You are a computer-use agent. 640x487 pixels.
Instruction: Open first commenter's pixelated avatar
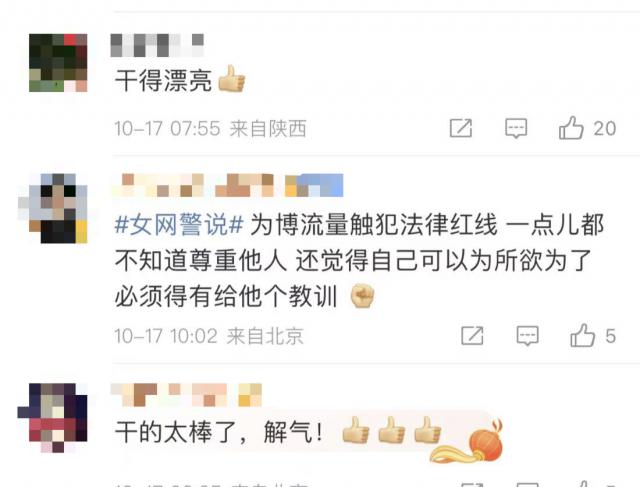58,63
